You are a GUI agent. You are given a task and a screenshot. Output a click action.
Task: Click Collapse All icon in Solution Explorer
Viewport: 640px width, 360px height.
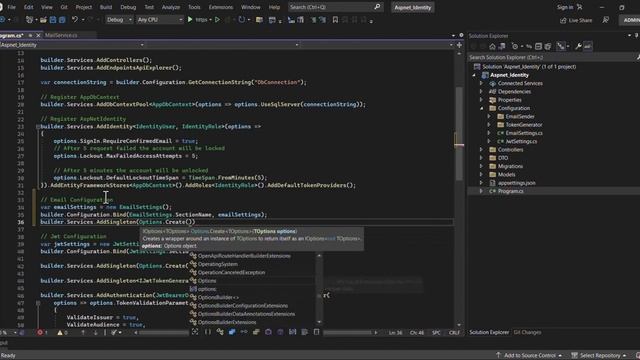538,47
